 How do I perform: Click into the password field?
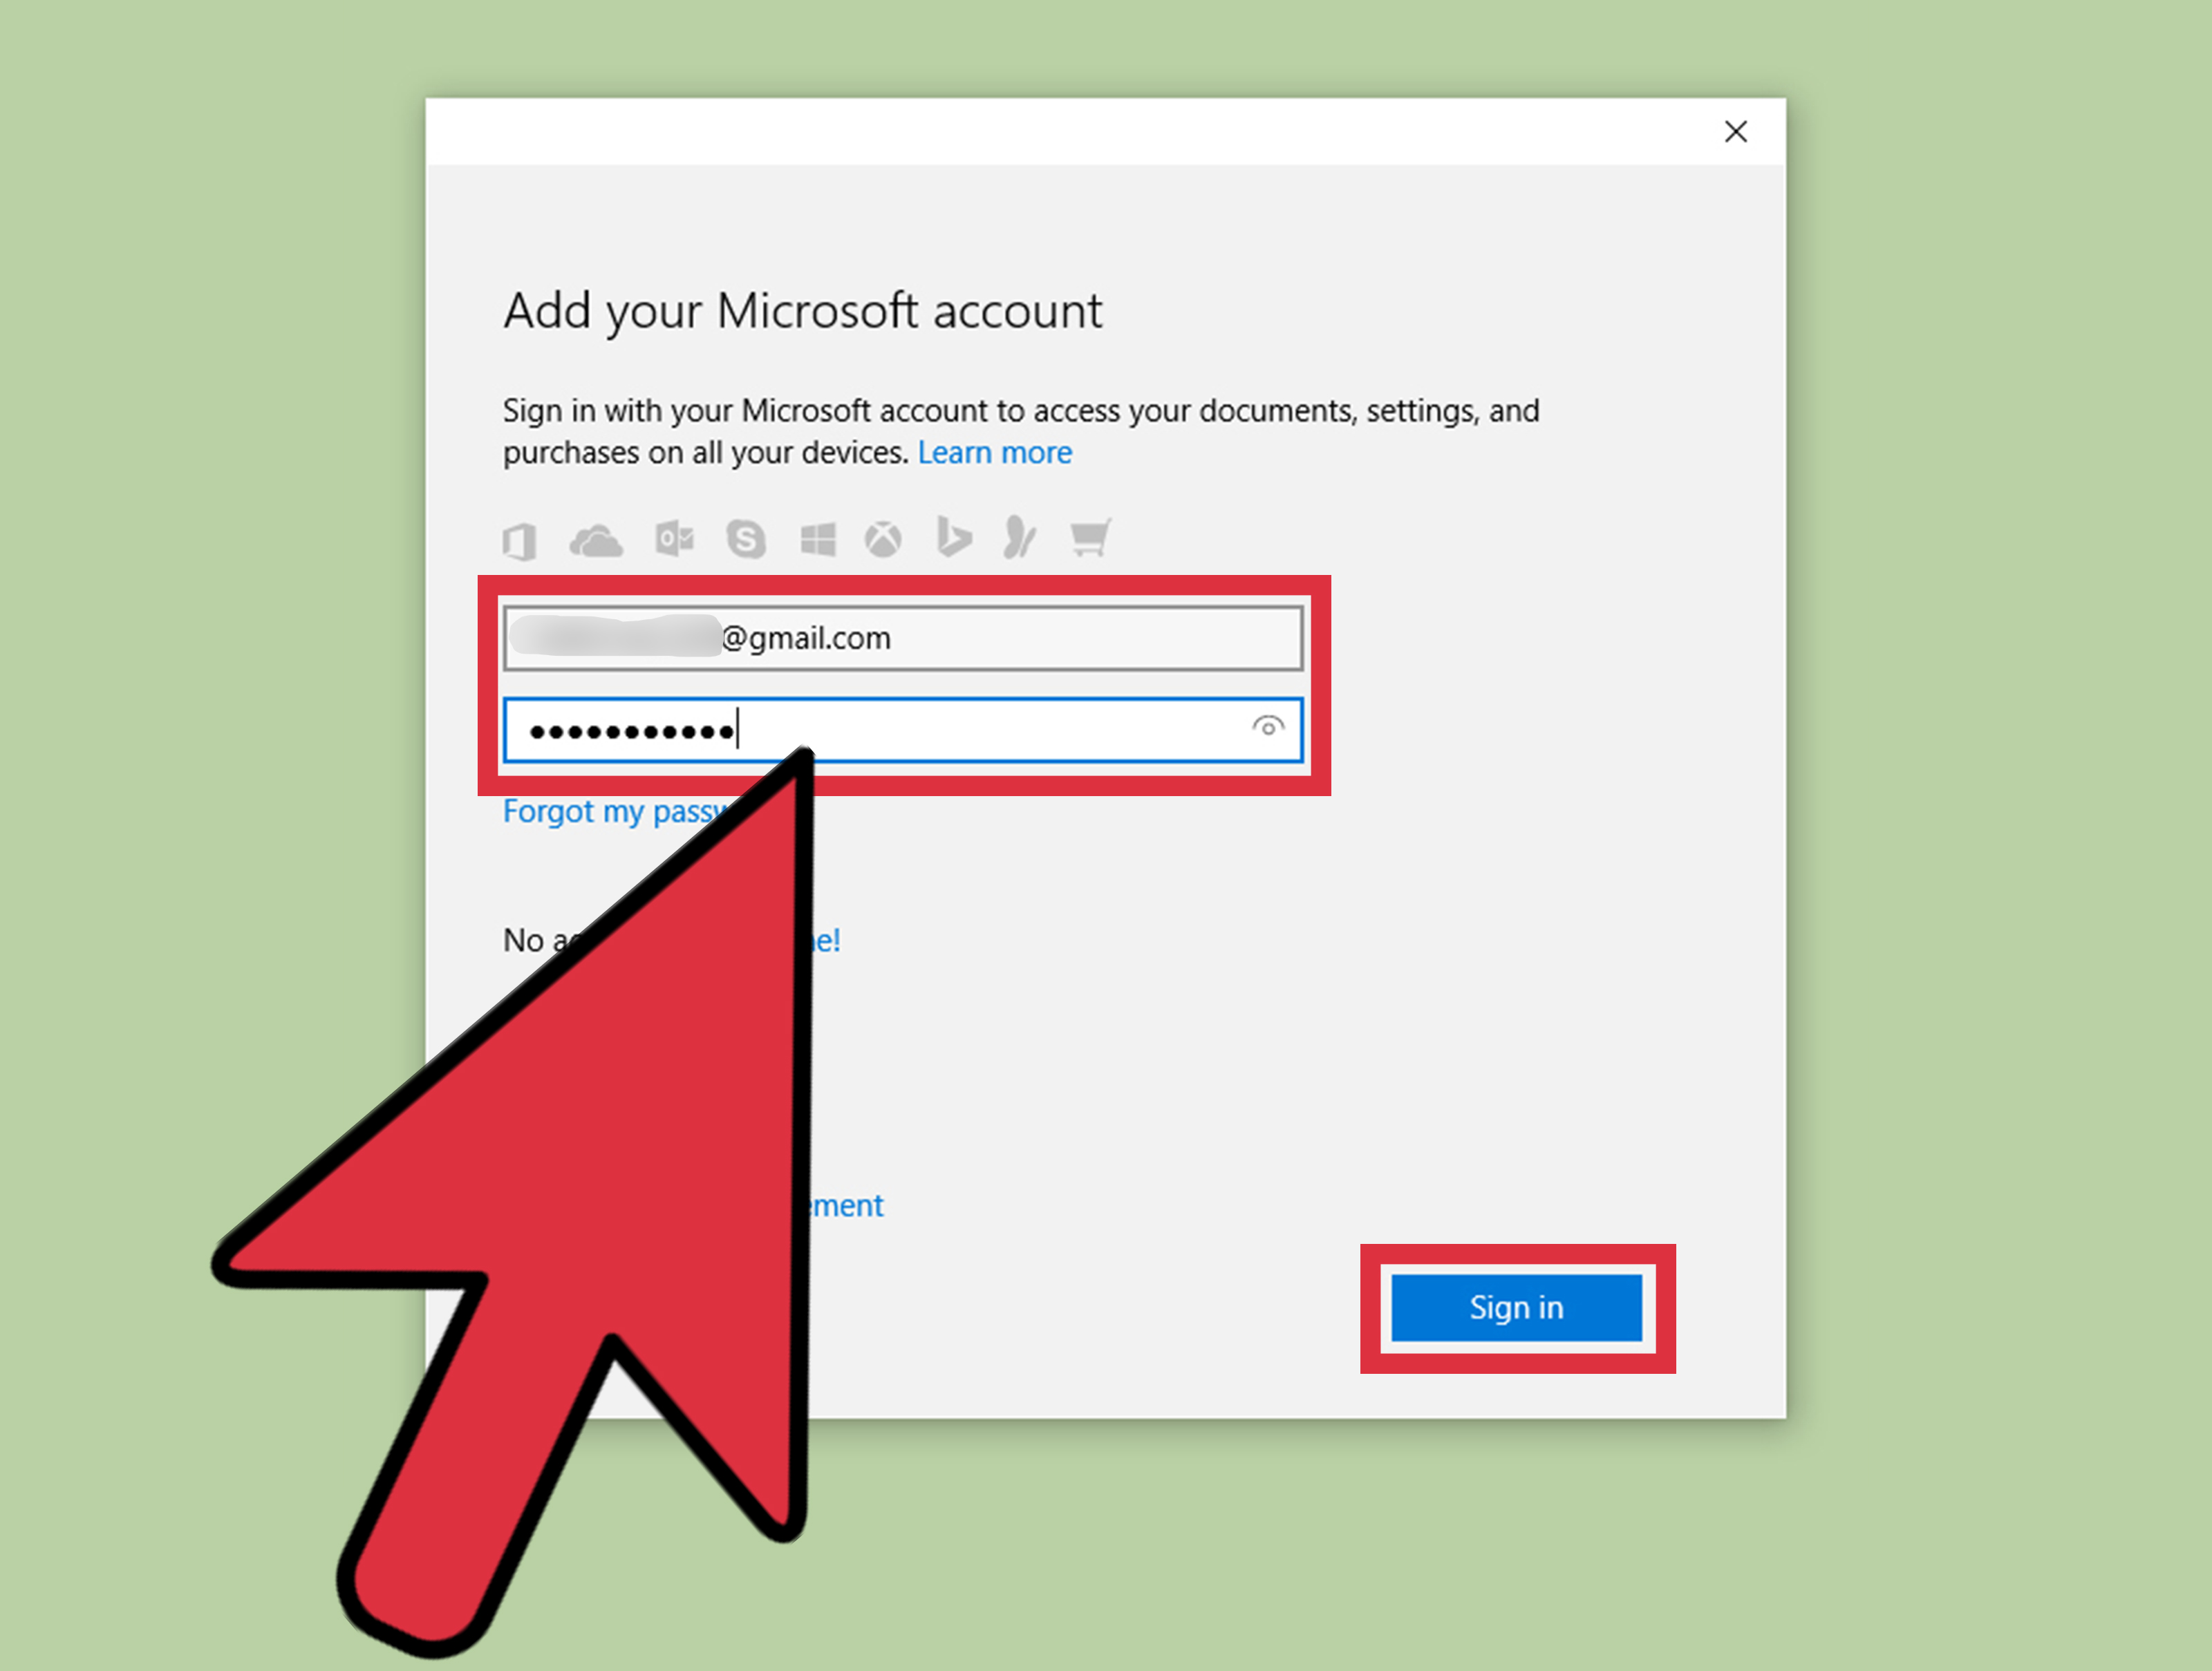[903, 730]
